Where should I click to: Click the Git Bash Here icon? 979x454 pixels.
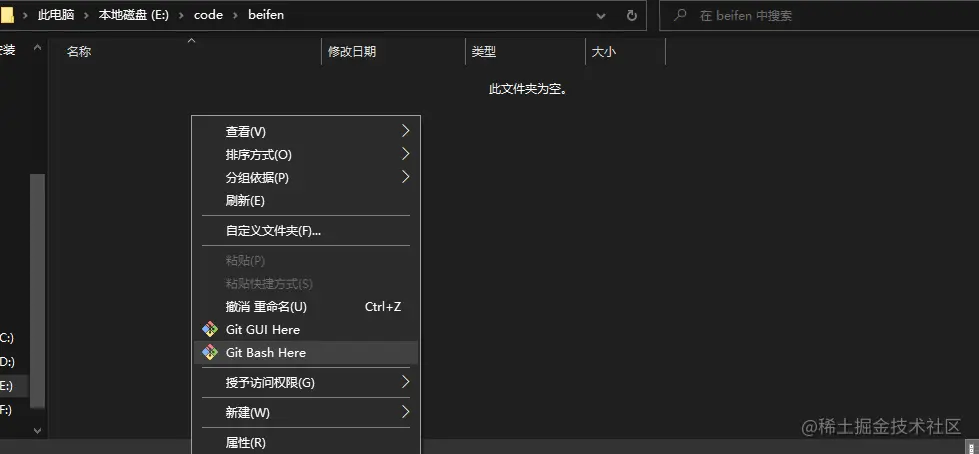210,353
